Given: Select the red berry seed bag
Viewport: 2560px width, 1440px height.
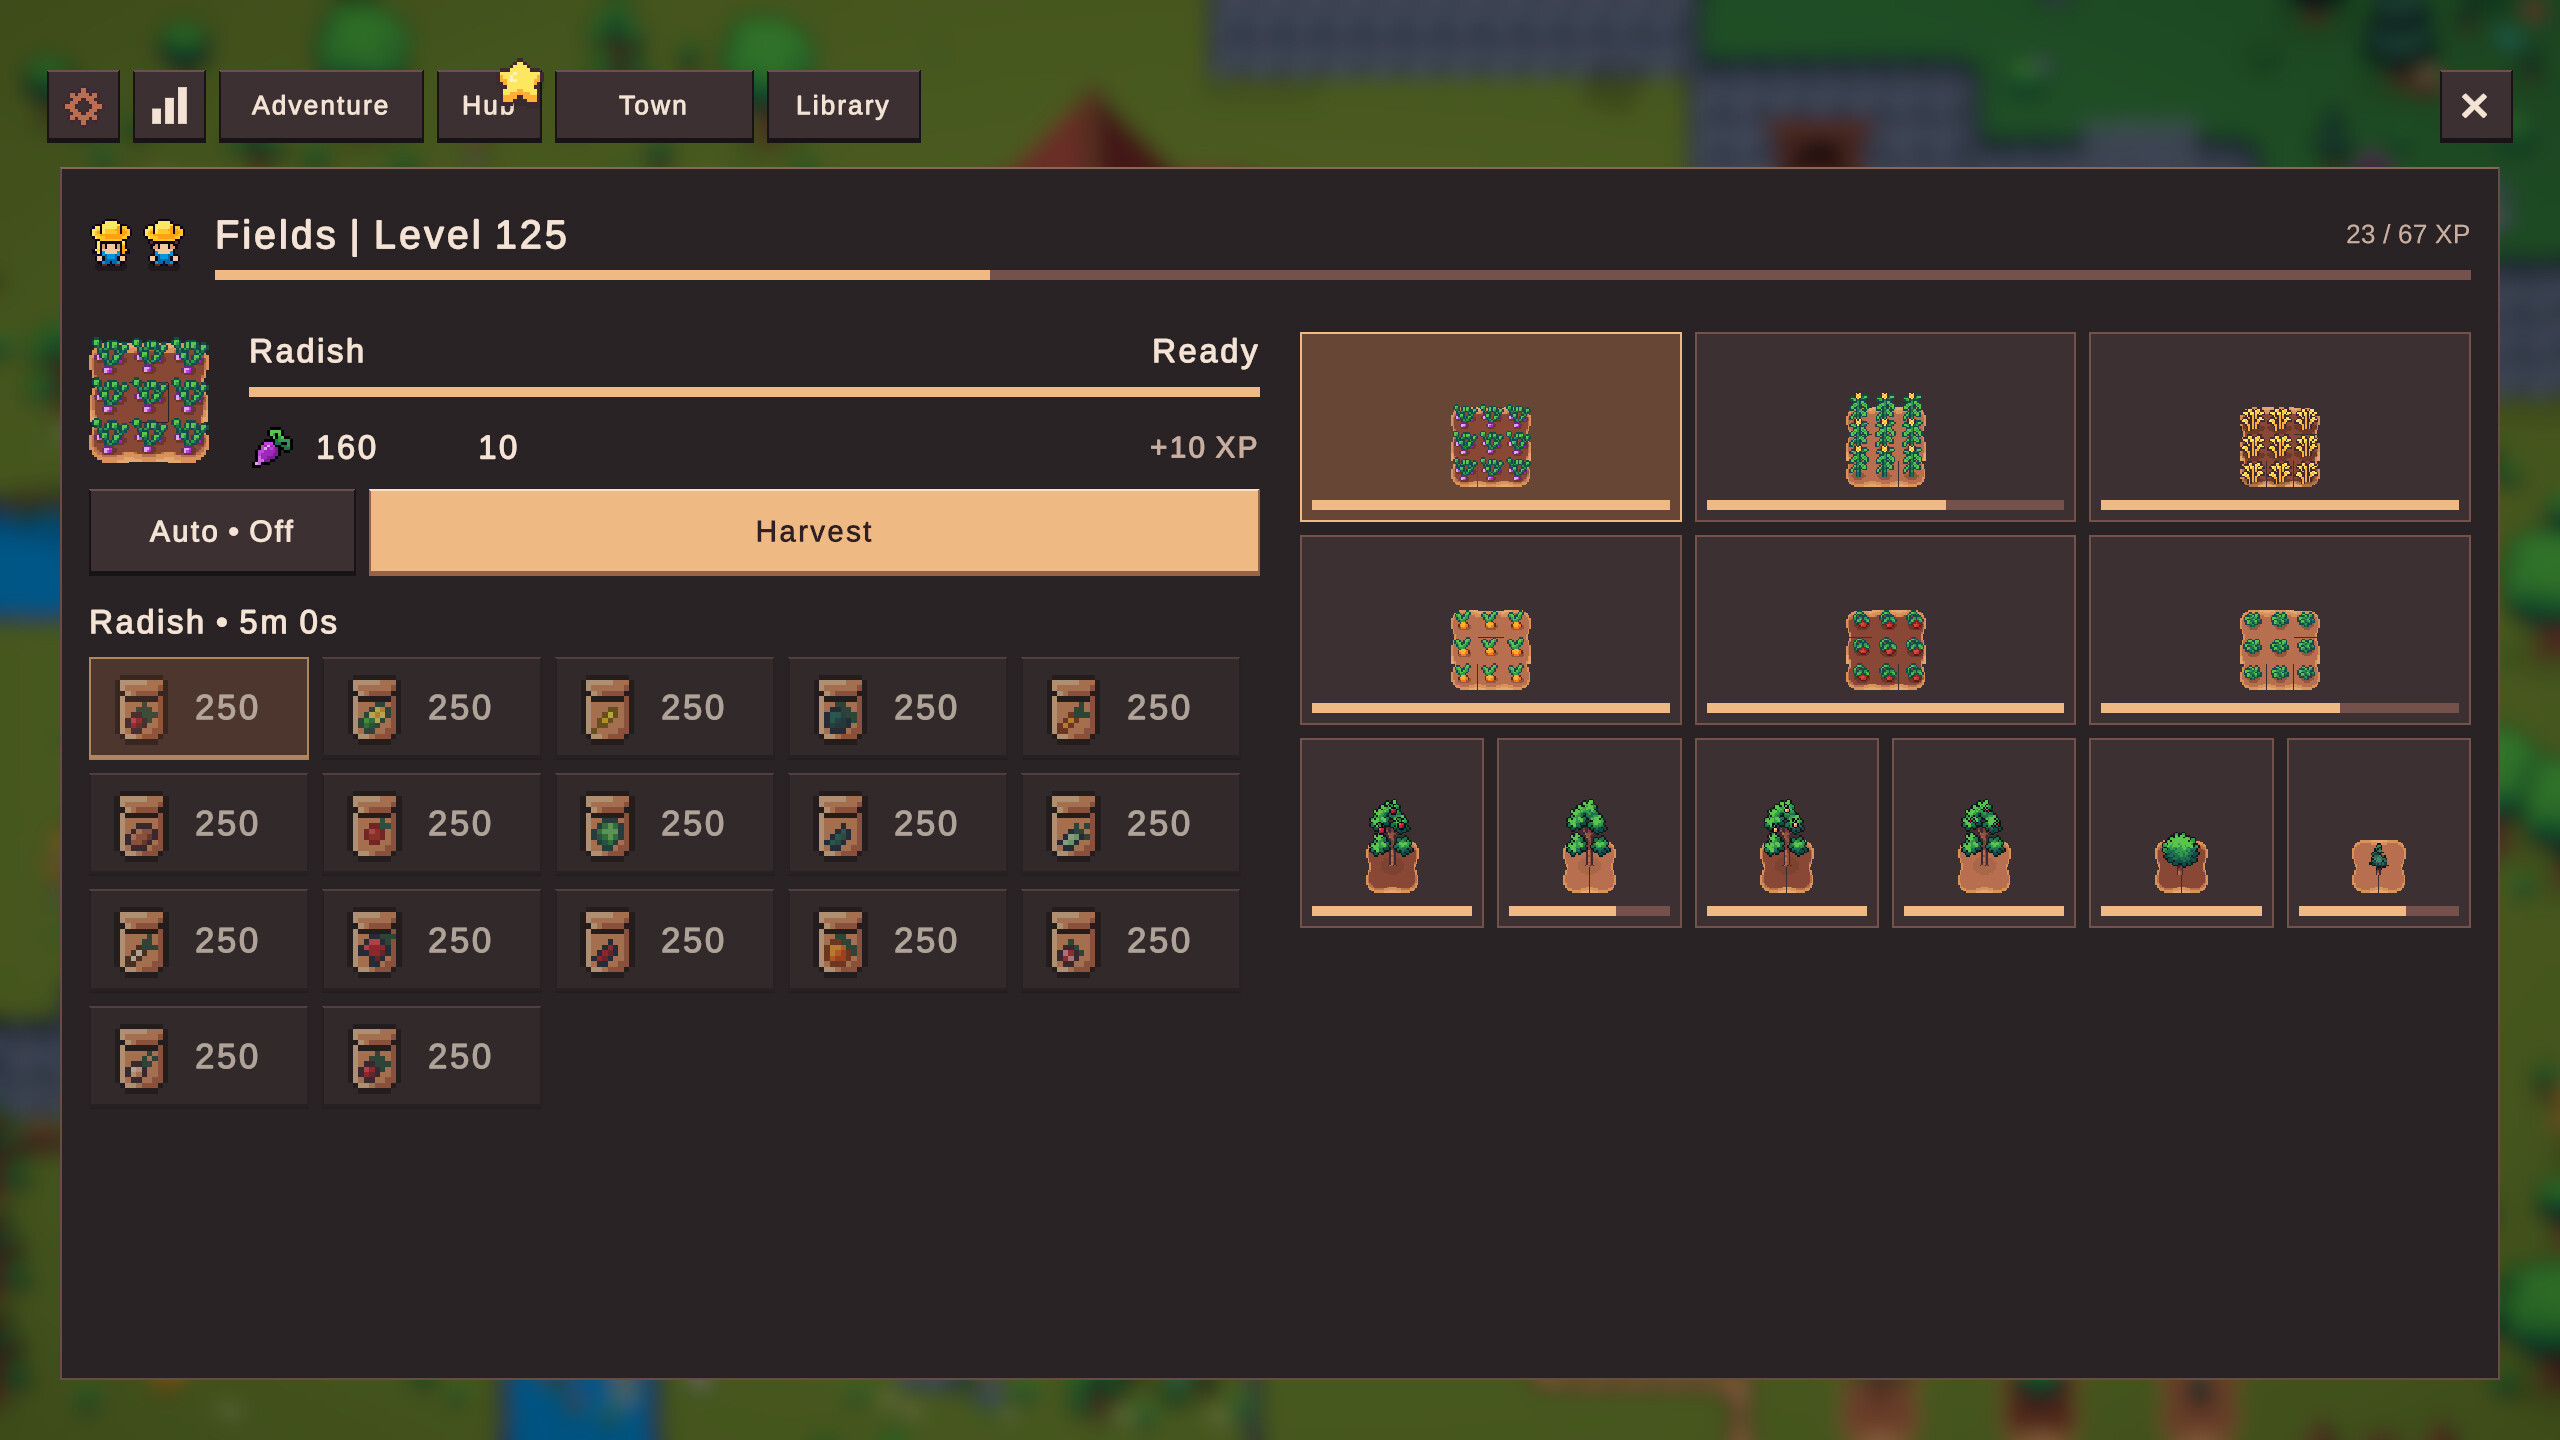Looking at the screenshot, I should (431, 941).
